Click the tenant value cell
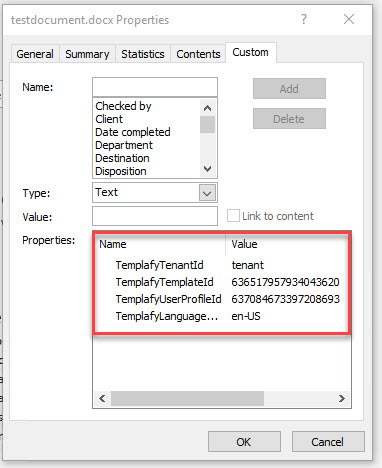 (x=248, y=265)
